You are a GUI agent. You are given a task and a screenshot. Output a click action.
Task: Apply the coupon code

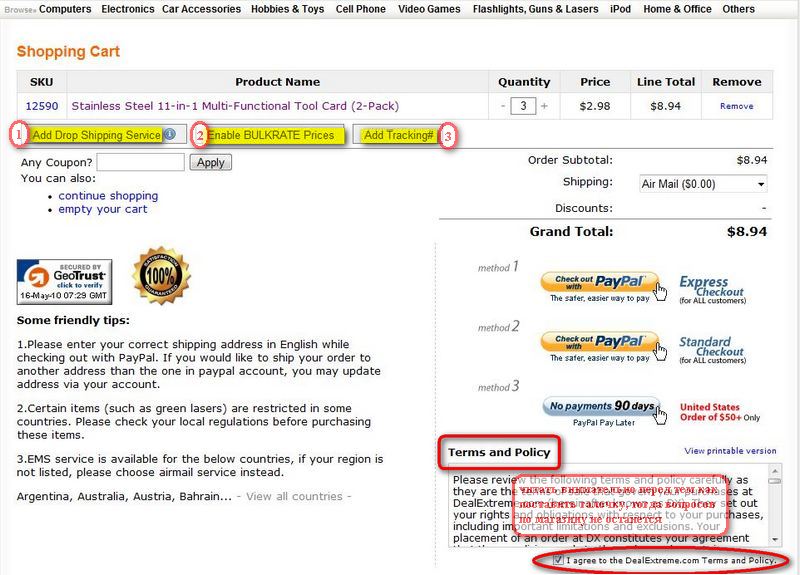point(211,163)
